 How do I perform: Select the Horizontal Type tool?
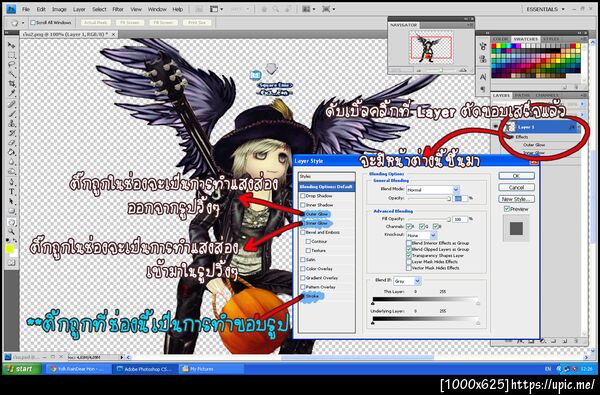(12, 191)
